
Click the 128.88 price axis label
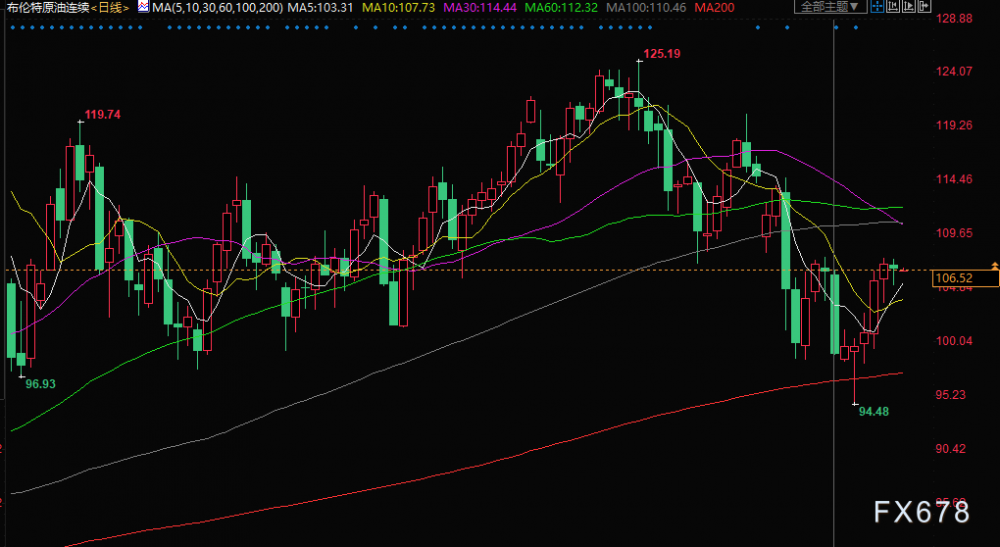tap(954, 18)
